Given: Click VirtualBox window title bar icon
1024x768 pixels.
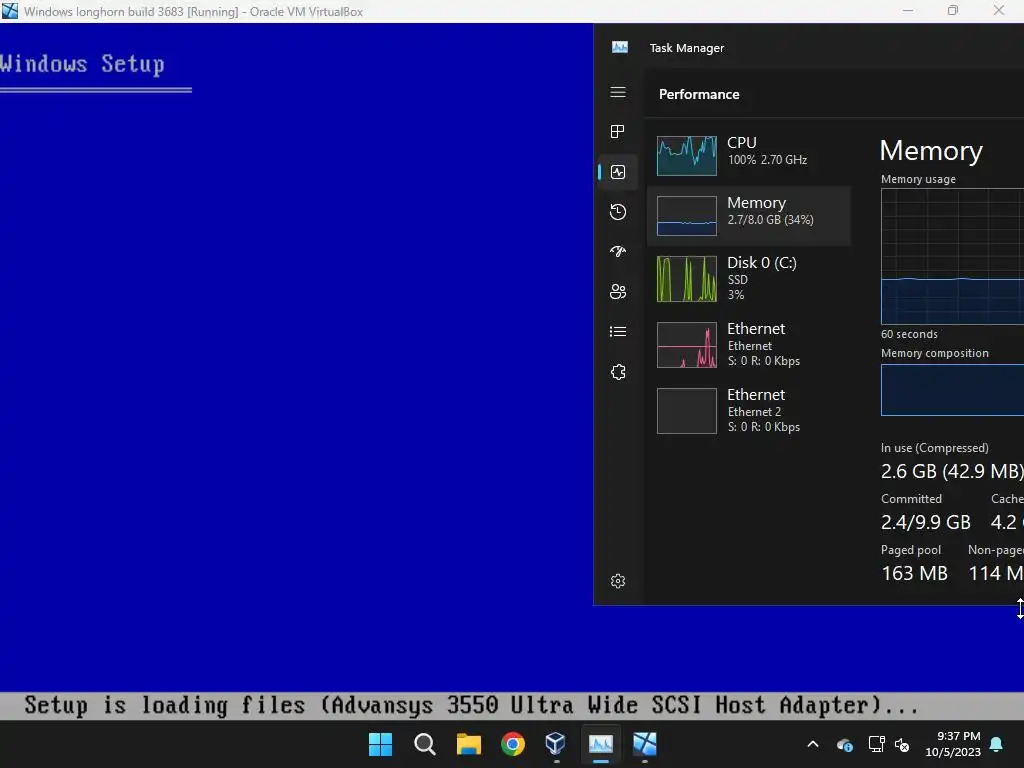Looking at the screenshot, I should point(10,11).
